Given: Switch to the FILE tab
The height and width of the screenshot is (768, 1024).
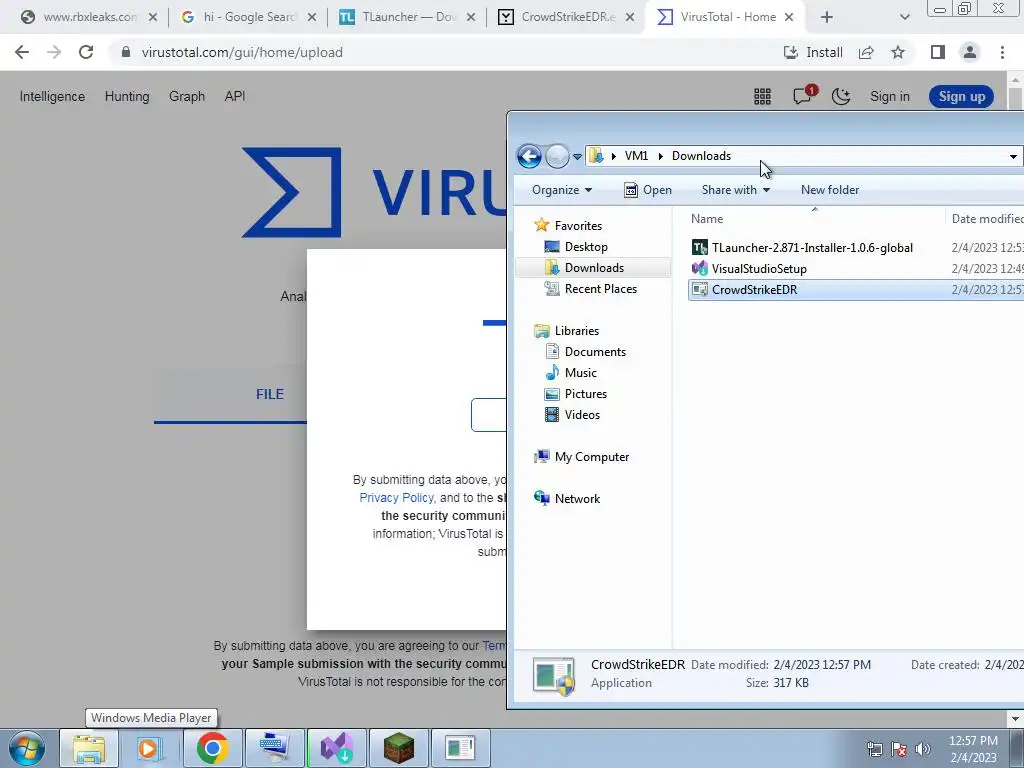Looking at the screenshot, I should pos(270,394).
